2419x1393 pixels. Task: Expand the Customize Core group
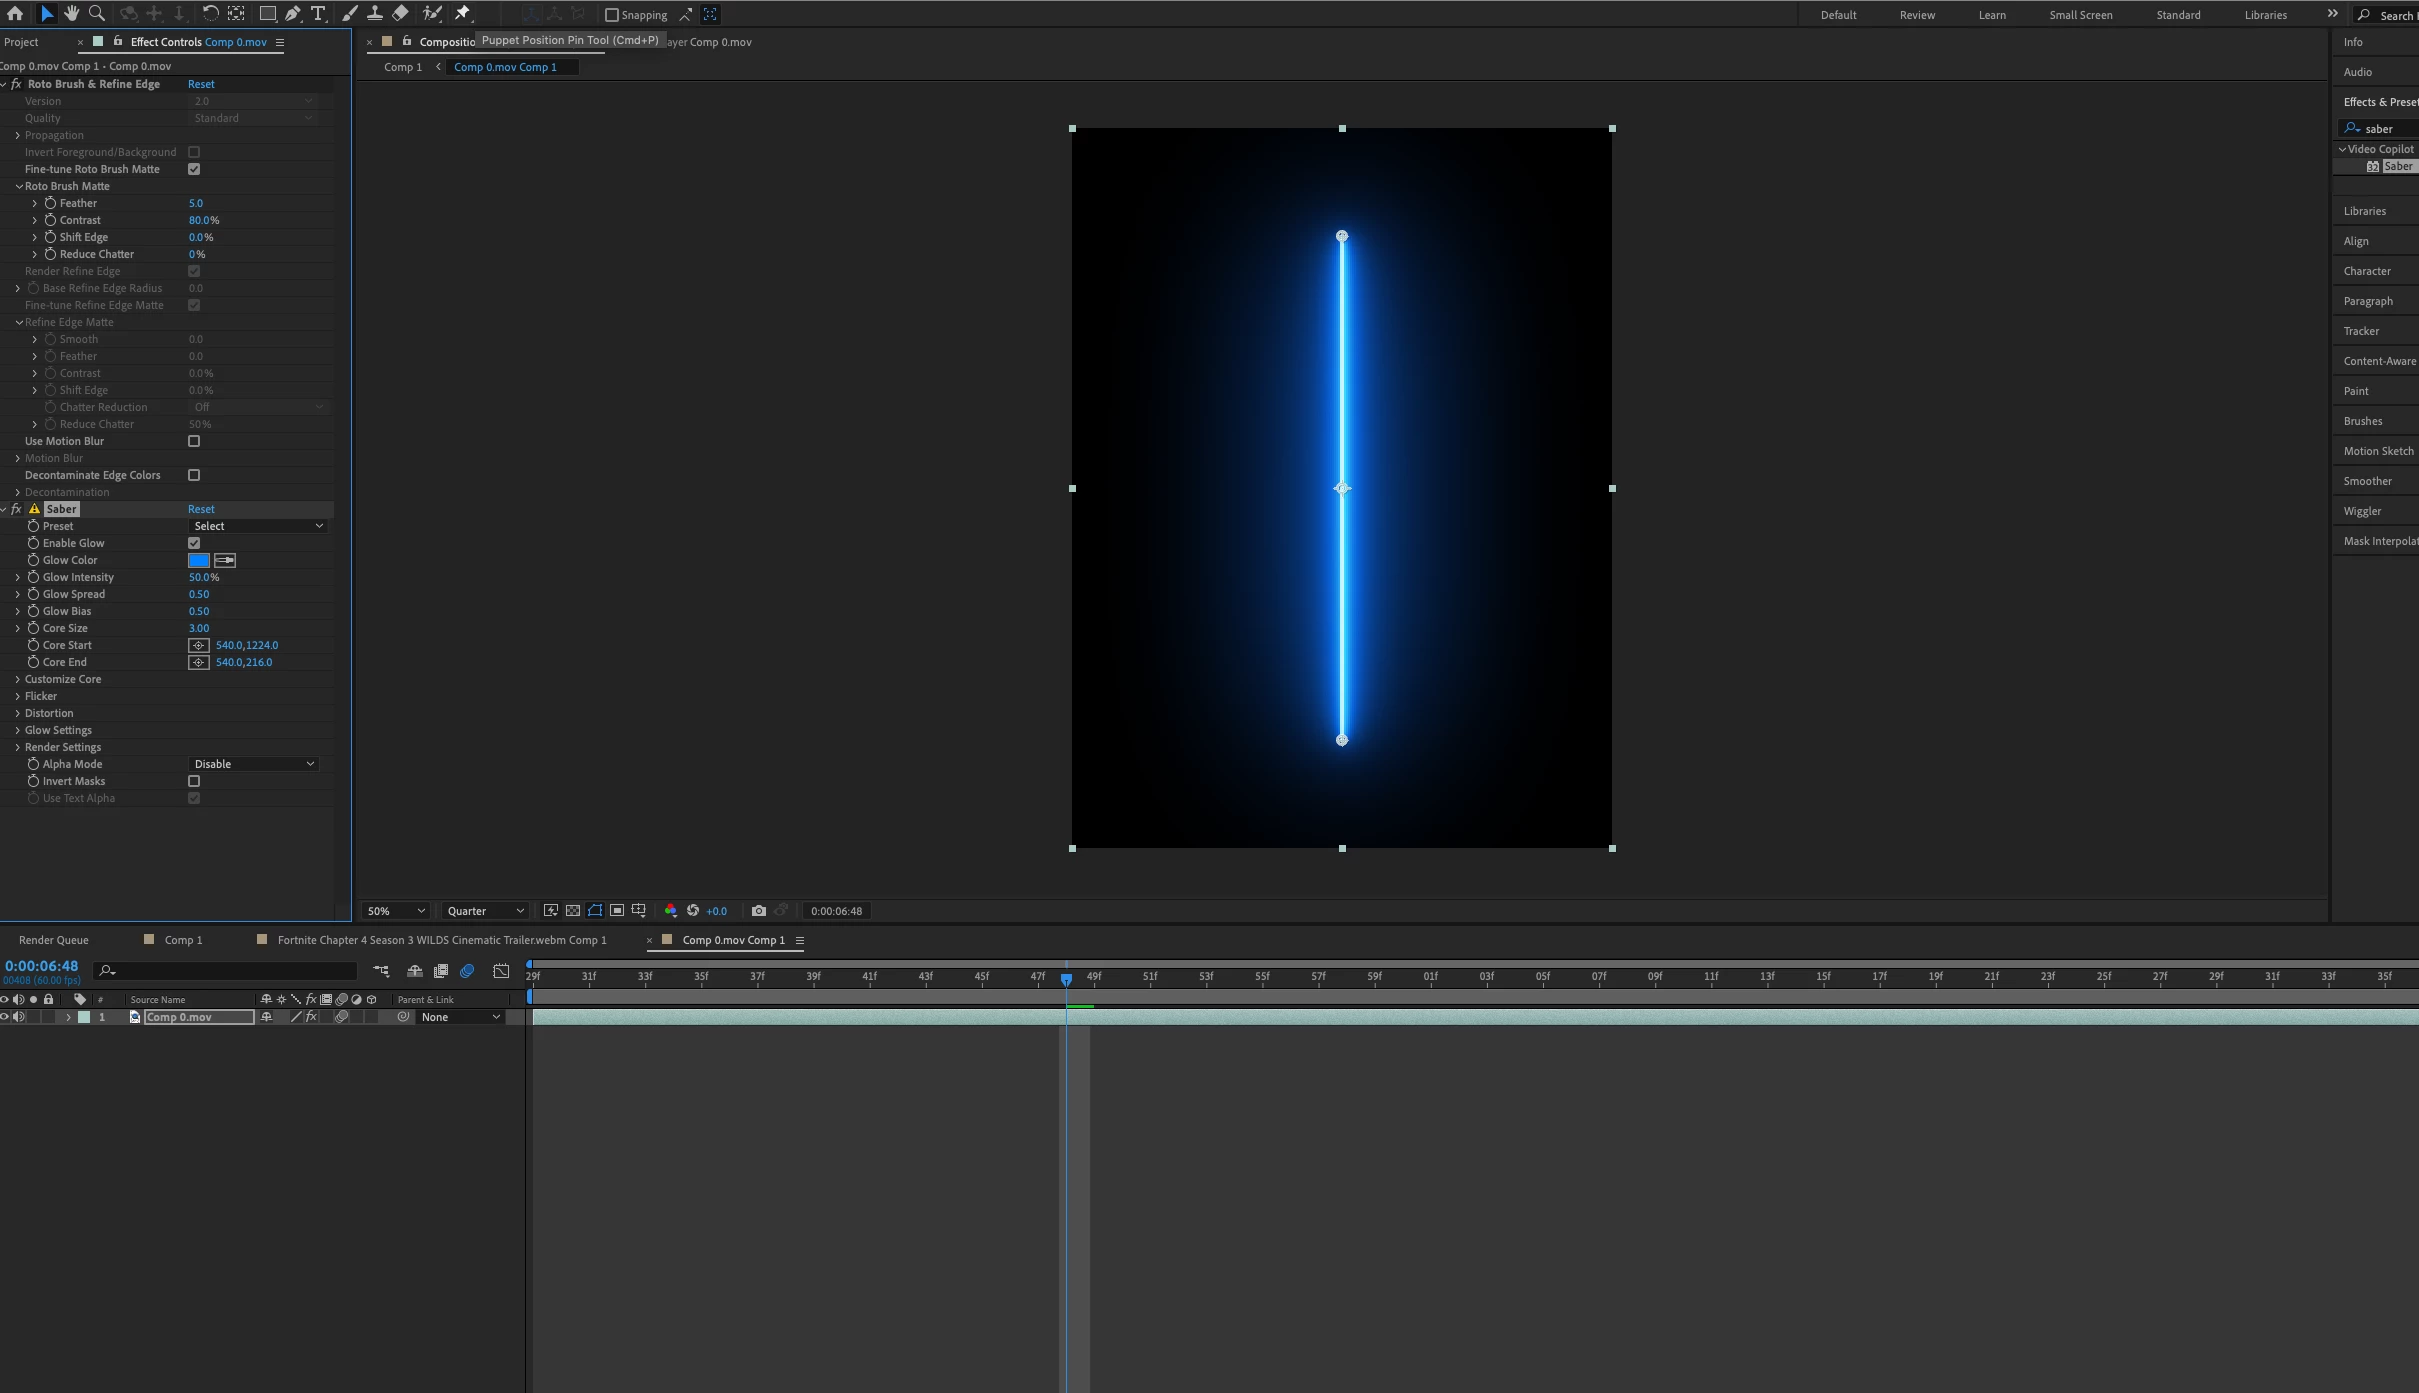(17, 679)
